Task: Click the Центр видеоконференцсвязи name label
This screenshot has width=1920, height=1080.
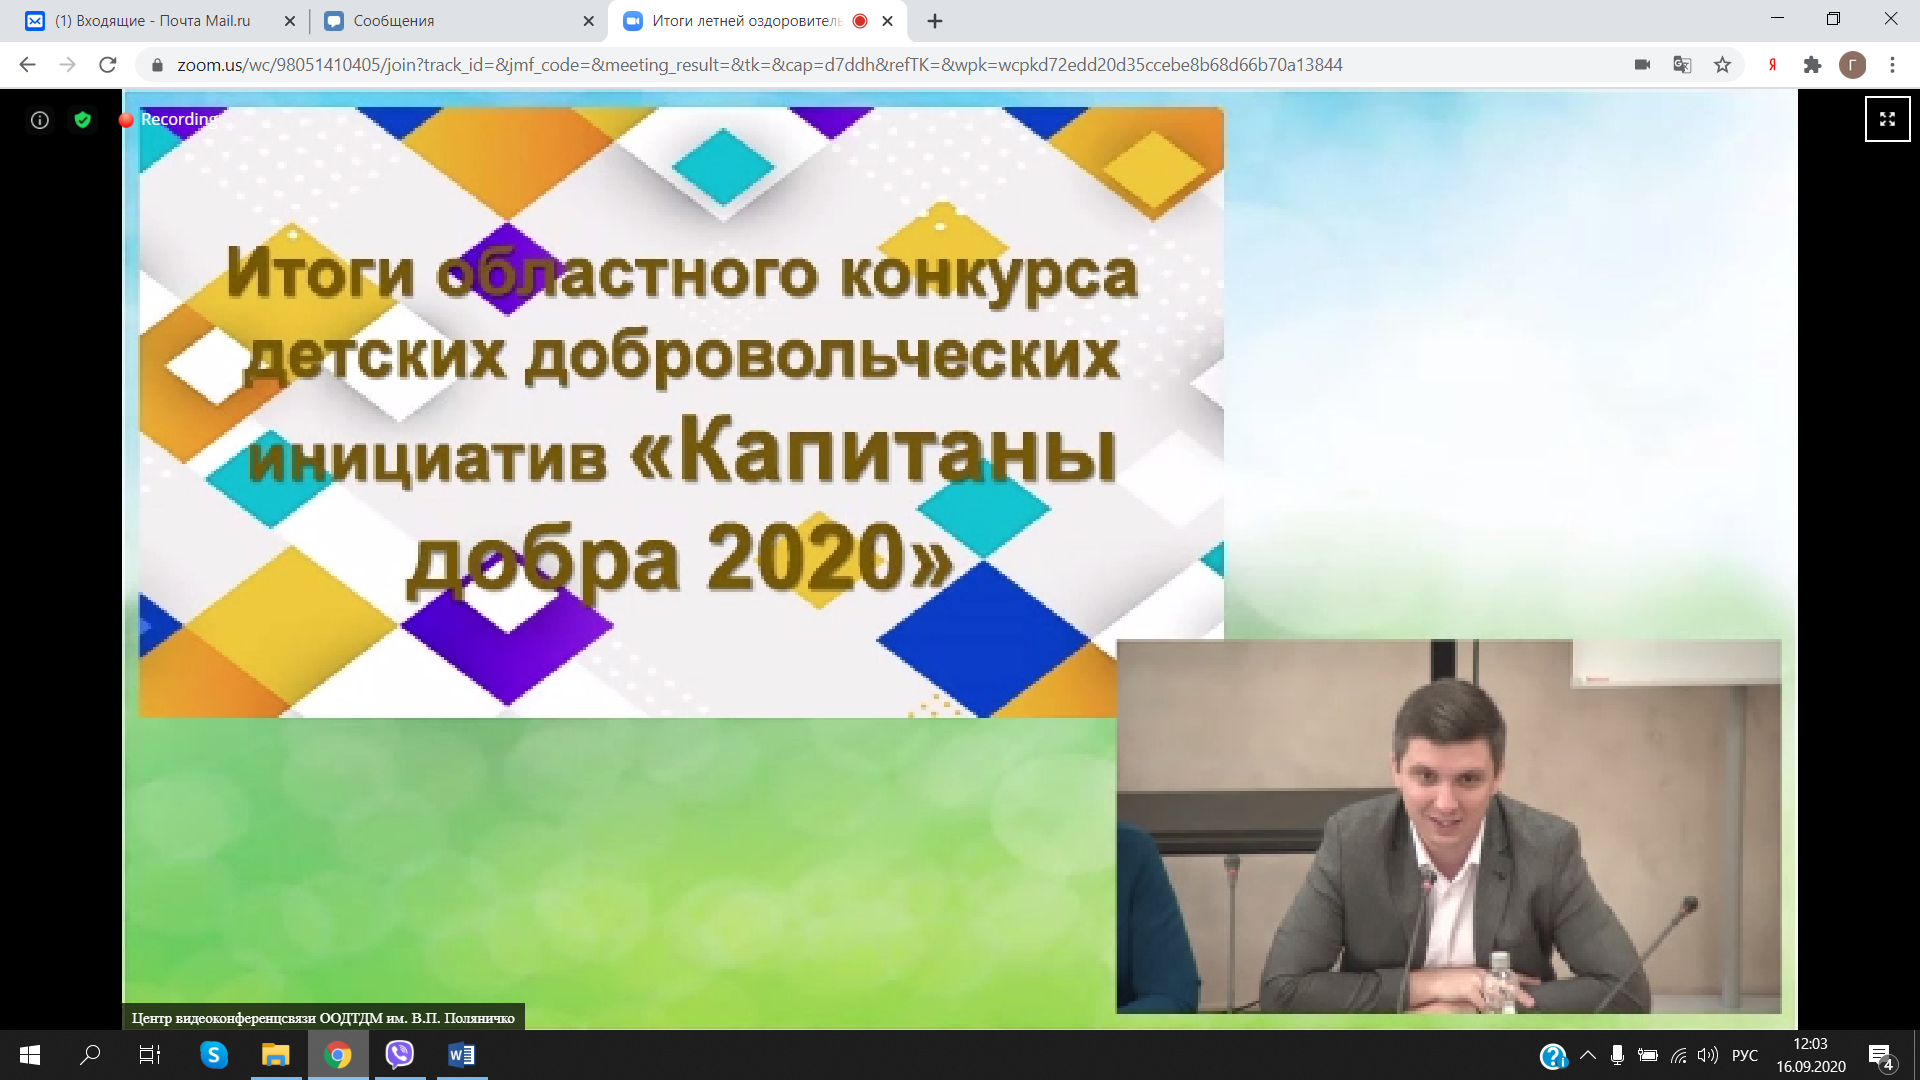Action: click(x=323, y=1018)
